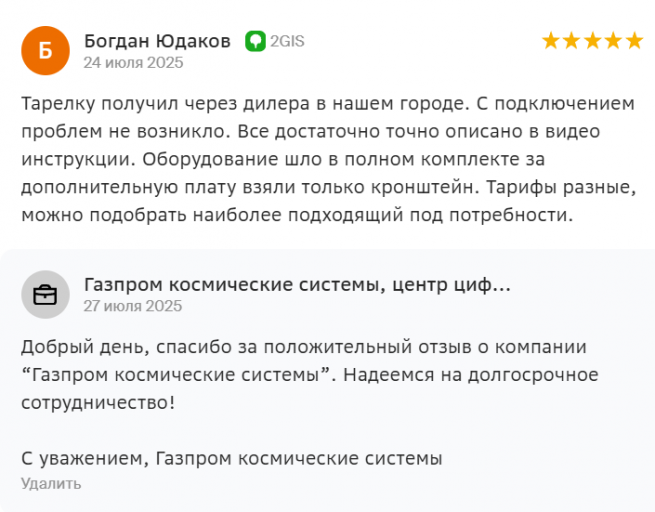The height and width of the screenshot is (512, 655).
Task: Click the signature line С уважением
Action: tap(231, 459)
